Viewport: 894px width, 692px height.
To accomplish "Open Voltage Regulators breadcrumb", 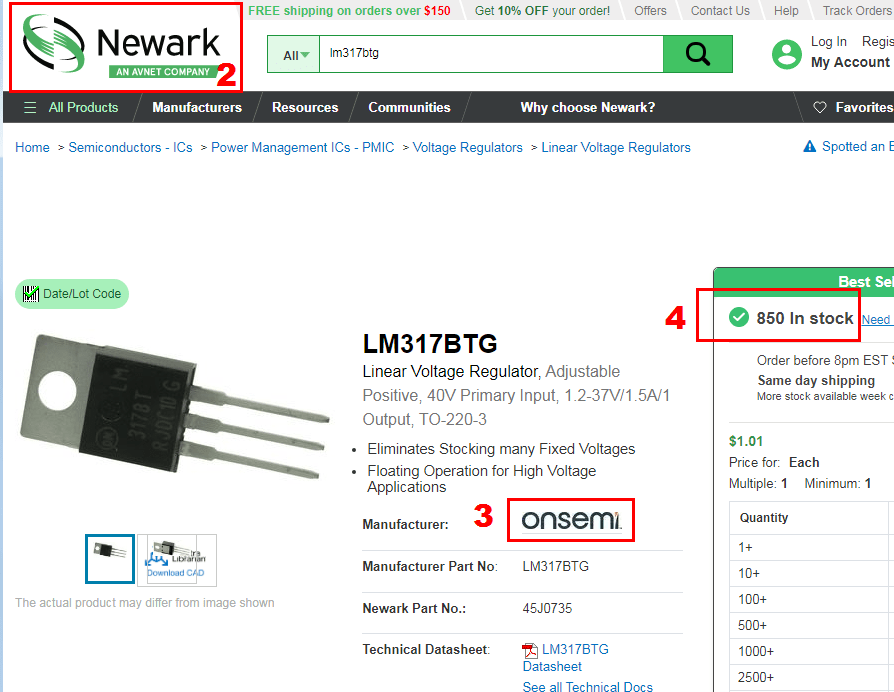I will (x=467, y=148).
